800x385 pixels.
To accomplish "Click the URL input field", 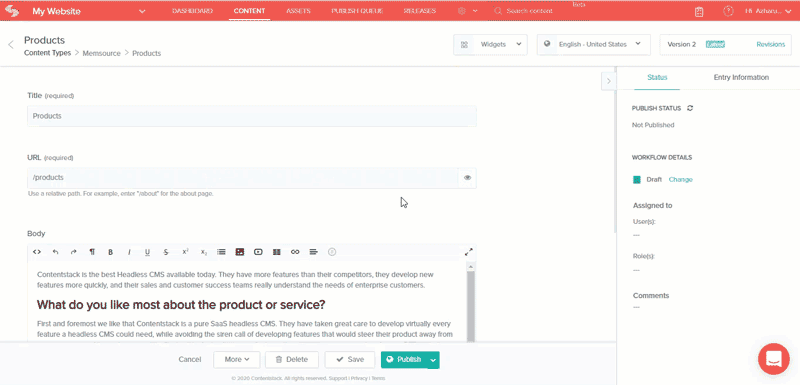I will click(243, 178).
